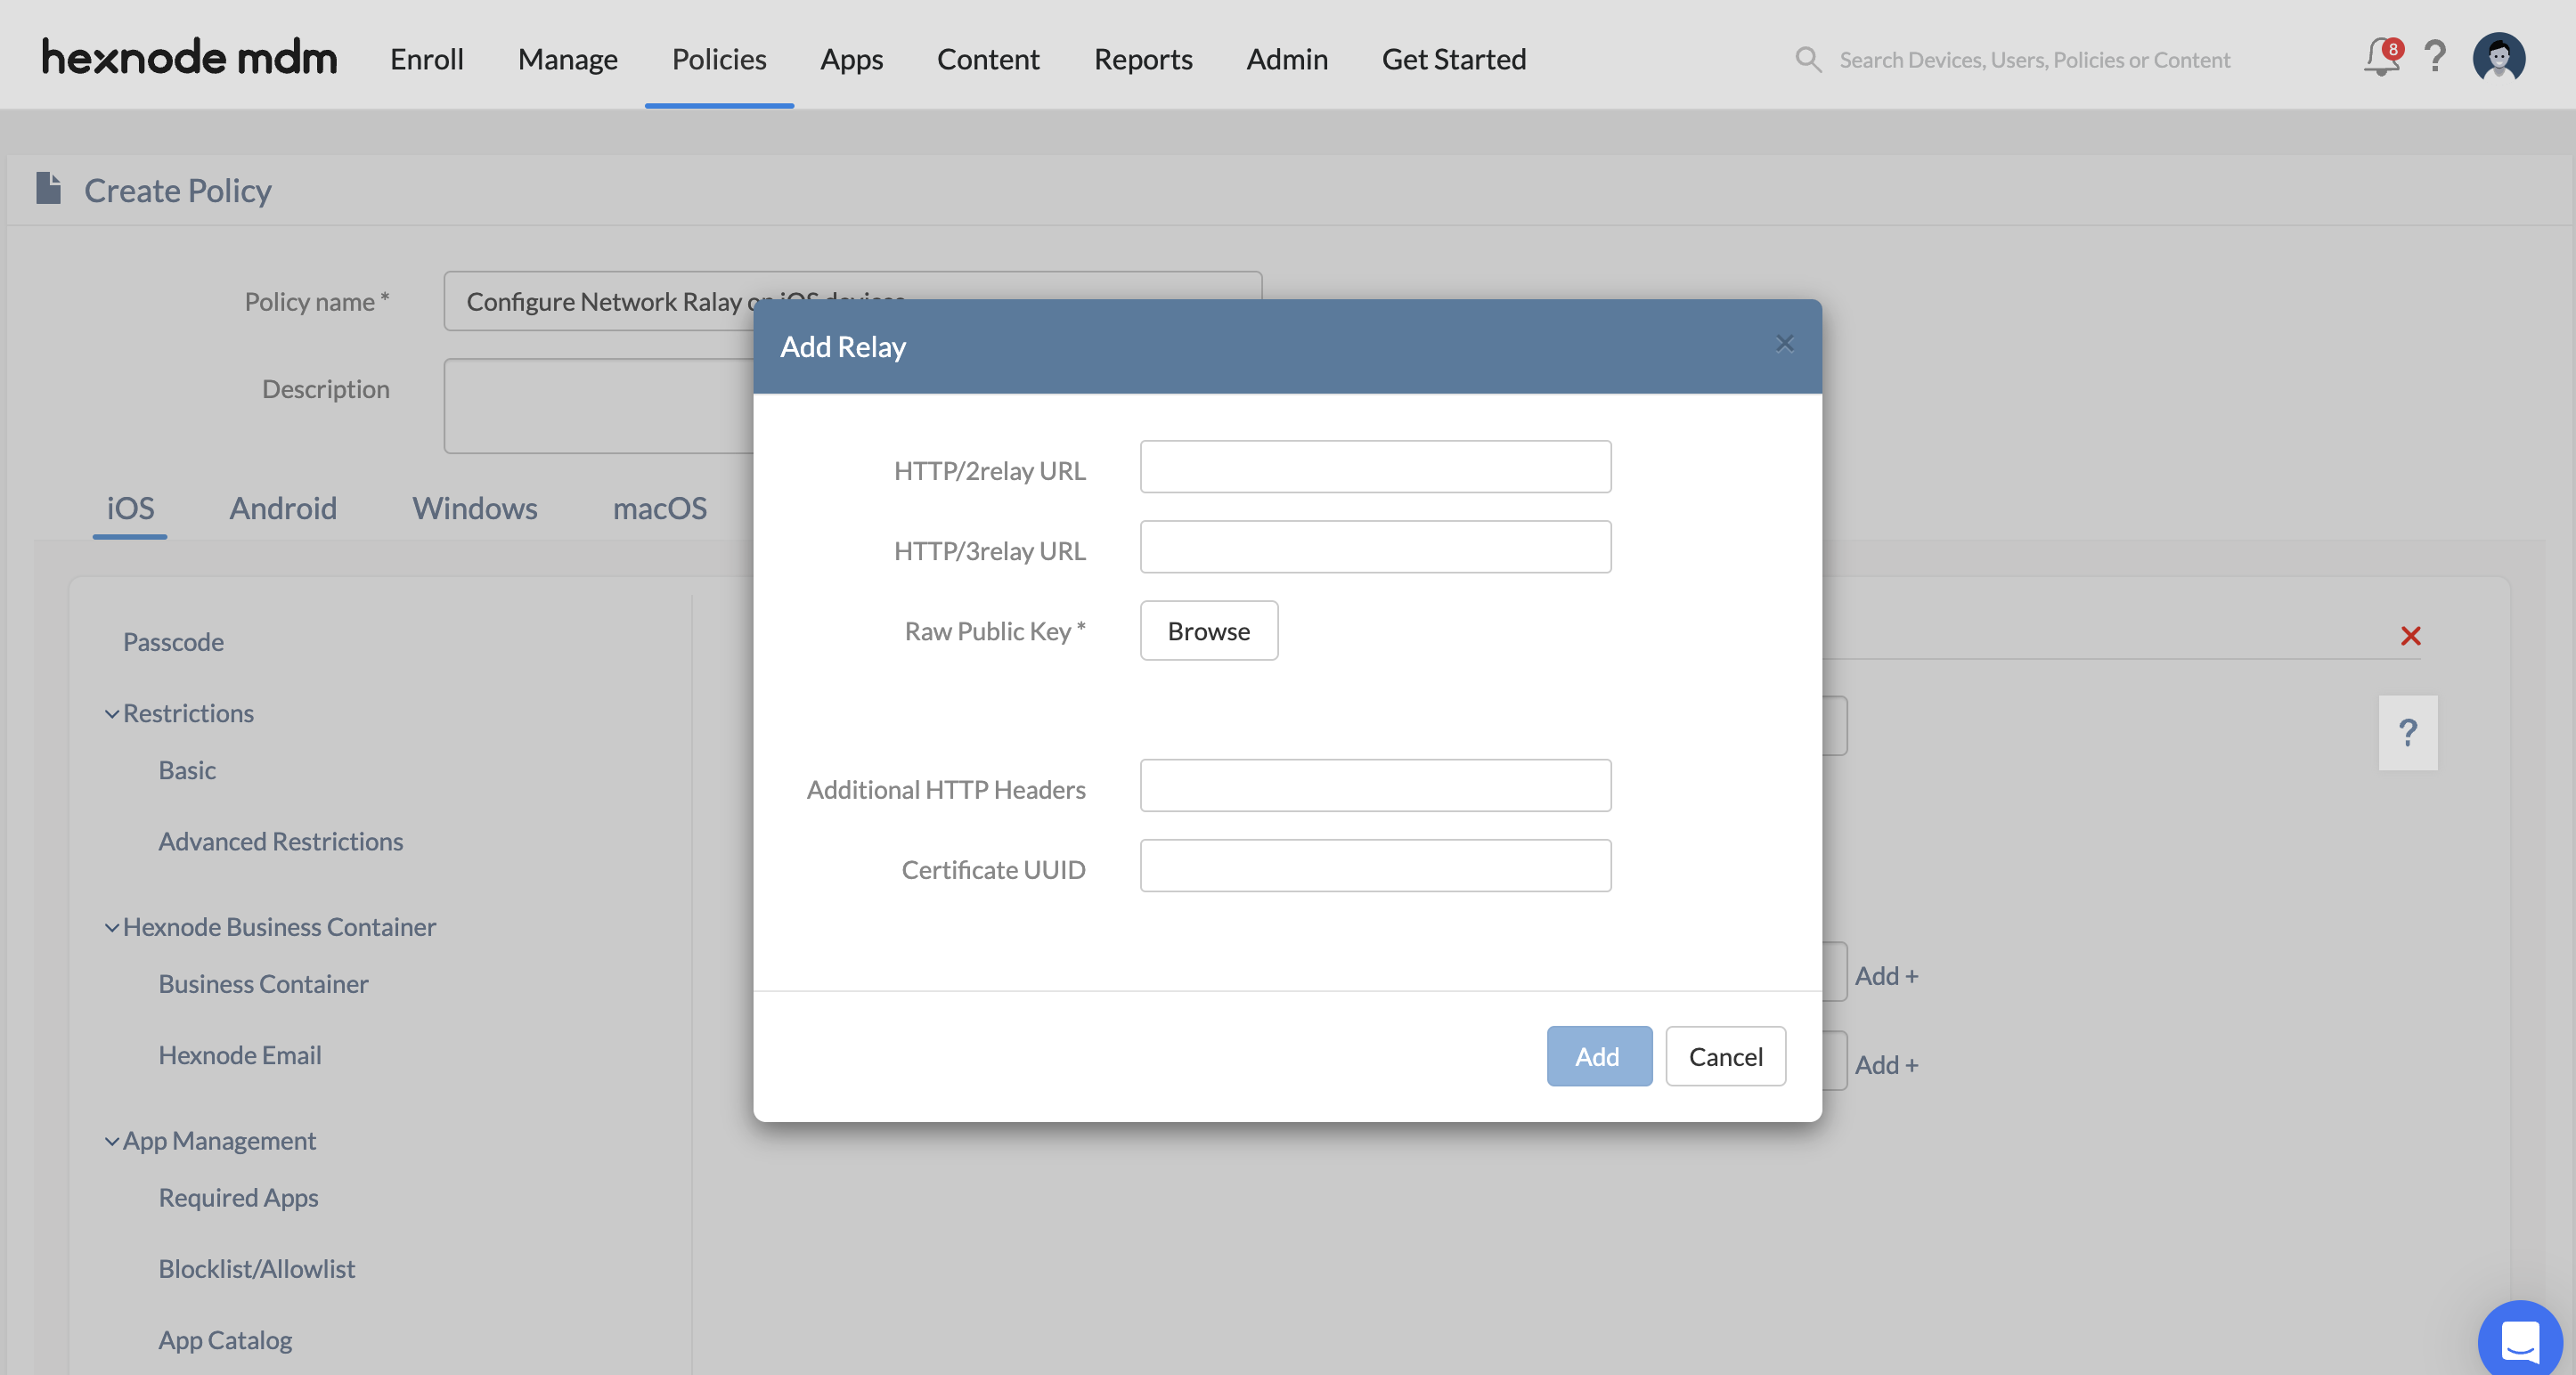Click the Cancel button
Viewport: 2576px width, 1375px height.
(1725, 1056)
